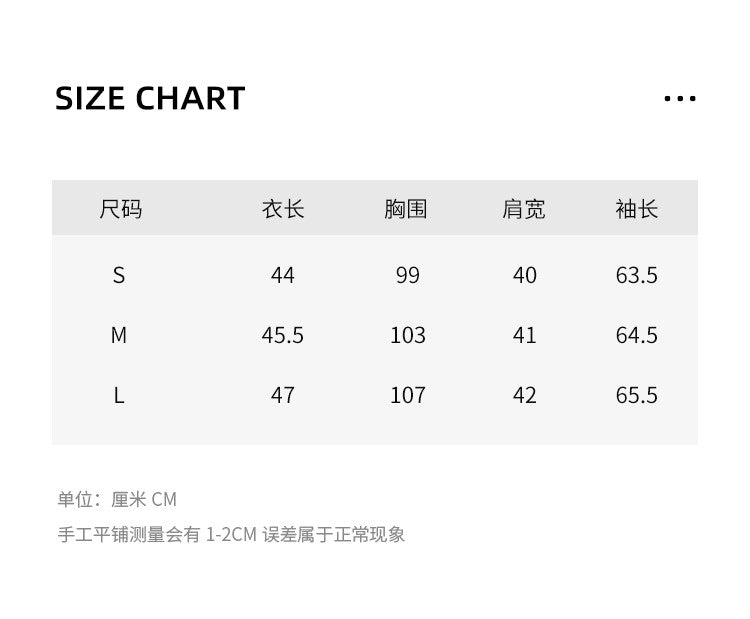Click sleeve length value 65.5
This screenshot has height=619, width=750.
click(x=637, y=395)
